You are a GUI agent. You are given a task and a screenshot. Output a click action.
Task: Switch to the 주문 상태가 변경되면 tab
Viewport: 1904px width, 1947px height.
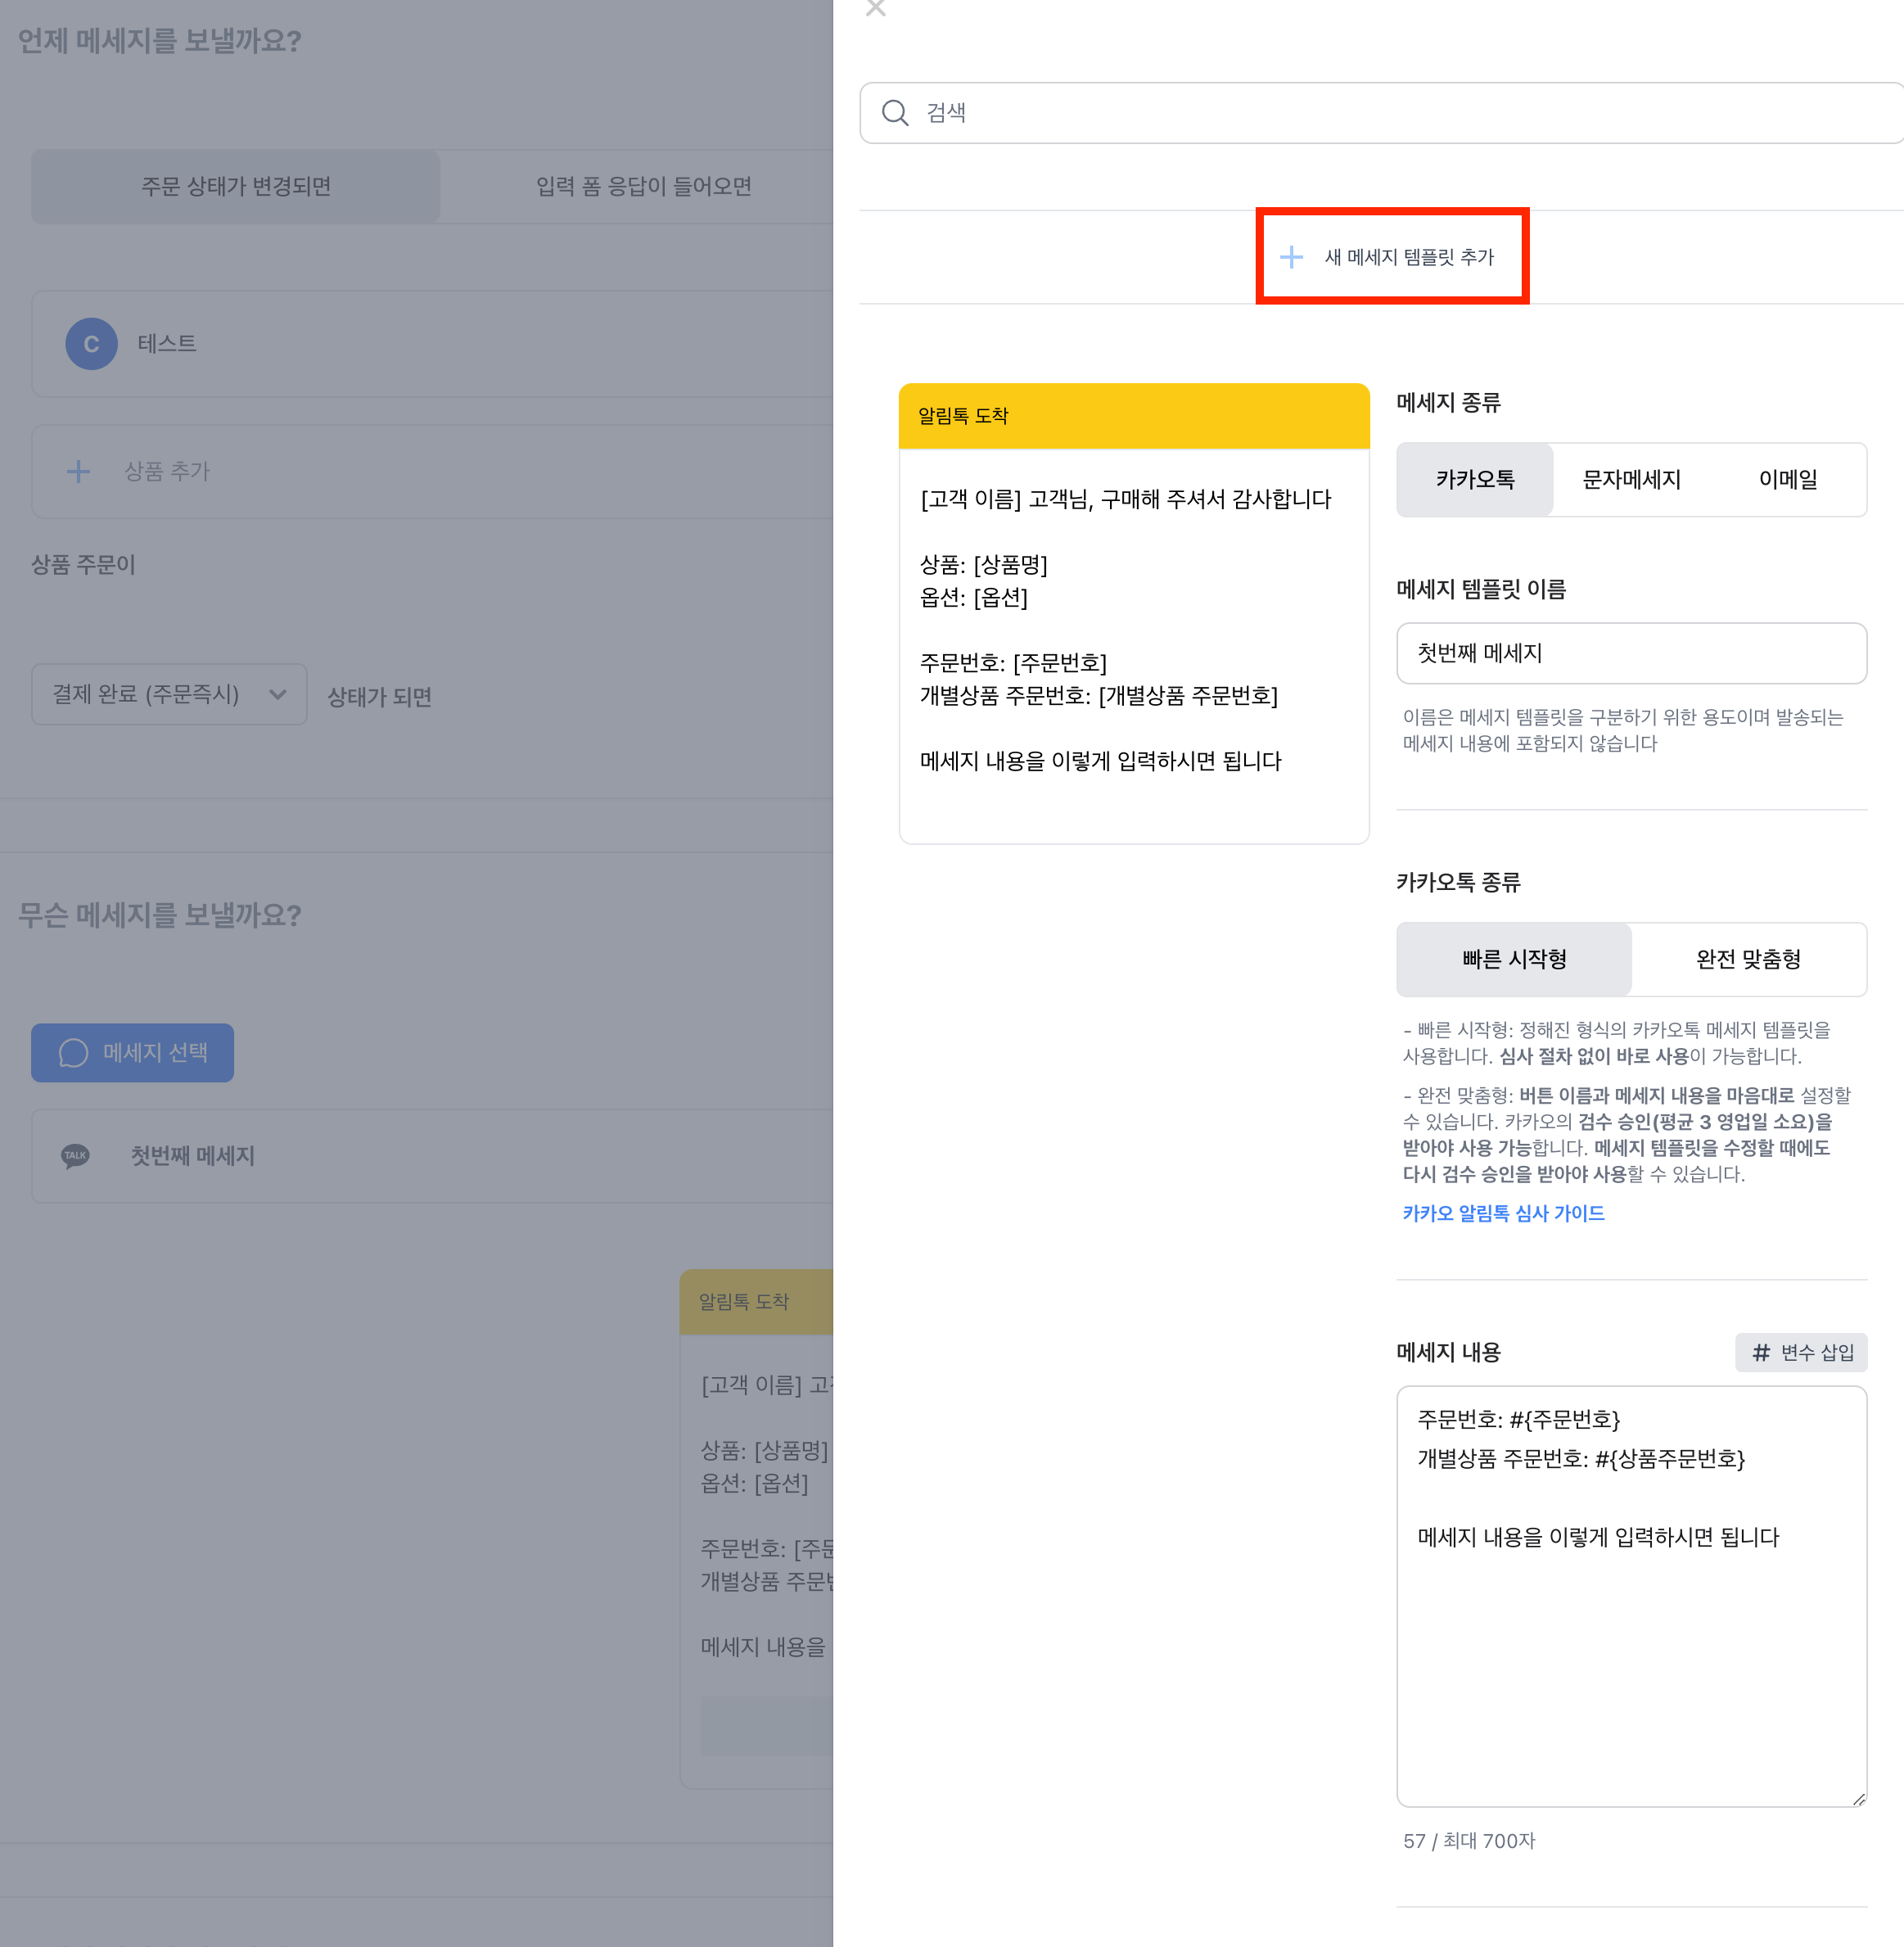(x=236, y=187)
